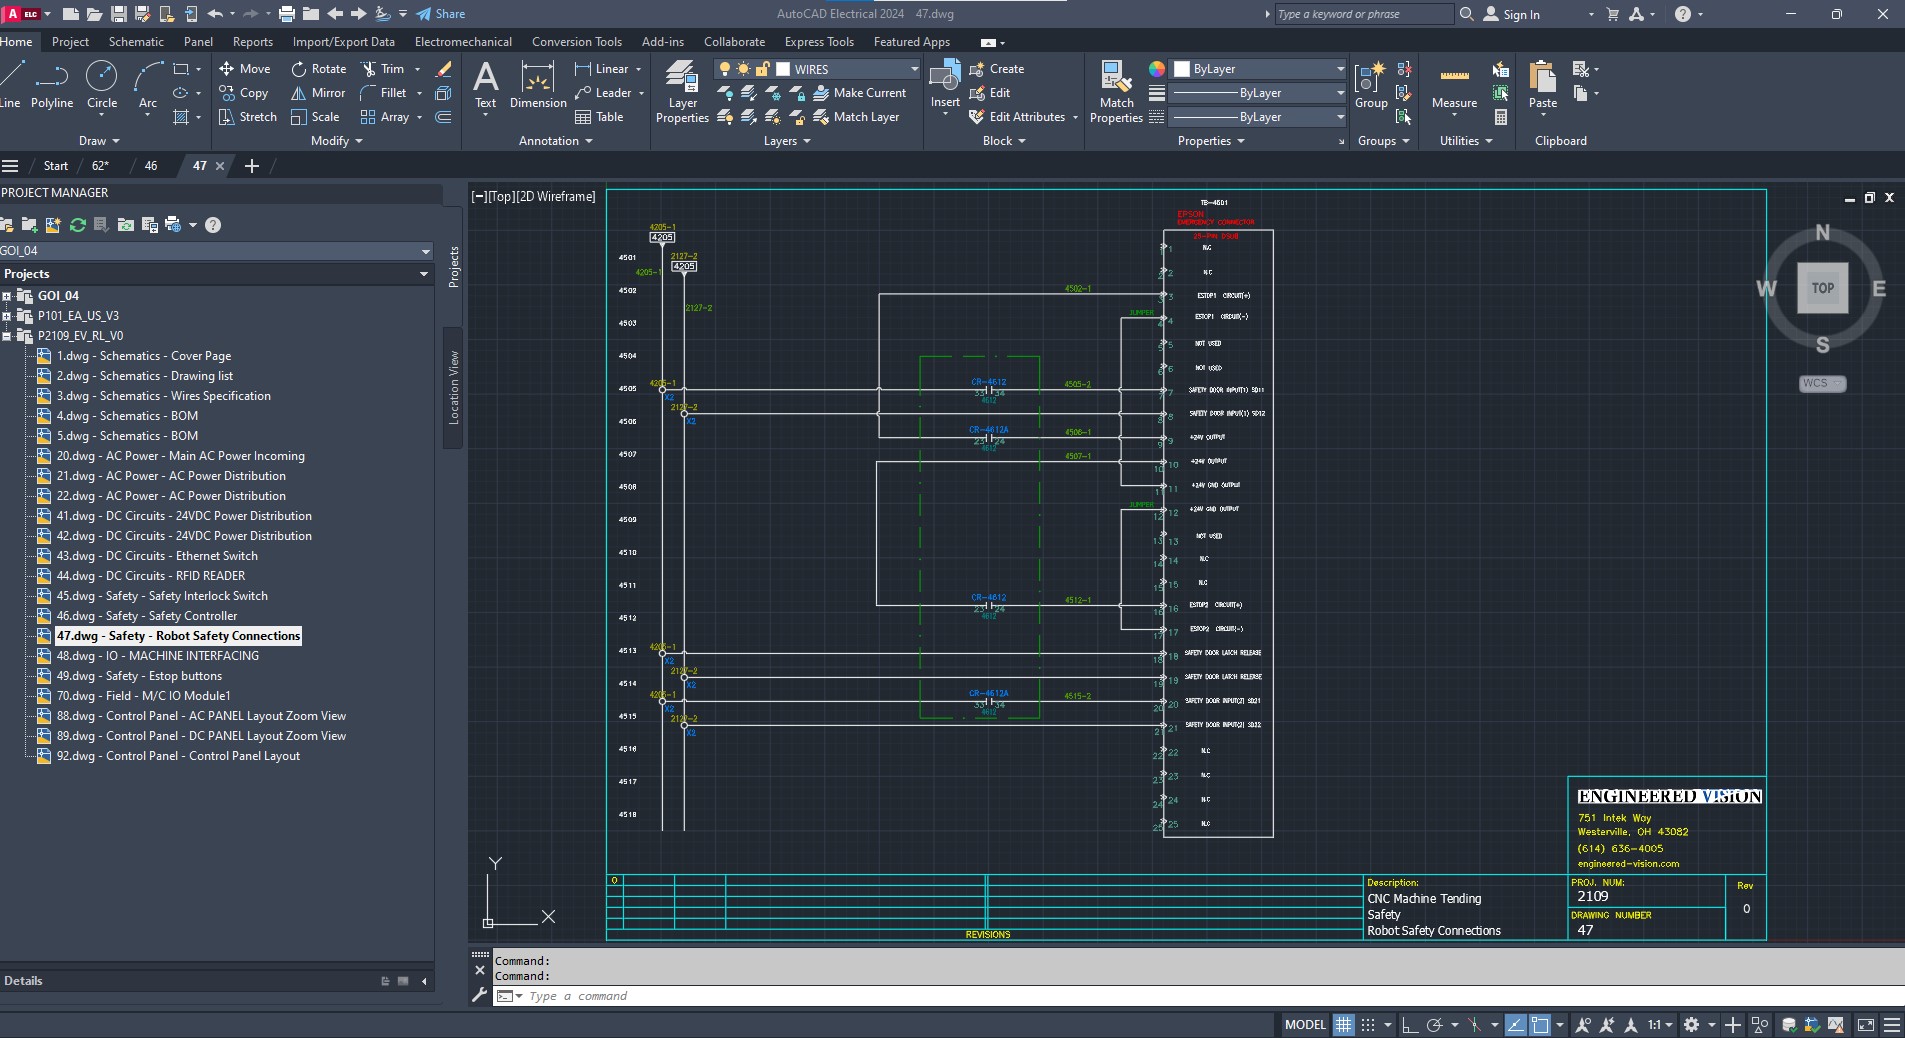Open the WIRES layer dropdown
The height and width of the screenshot is (1038, 1905).
[x=913, y=69]
